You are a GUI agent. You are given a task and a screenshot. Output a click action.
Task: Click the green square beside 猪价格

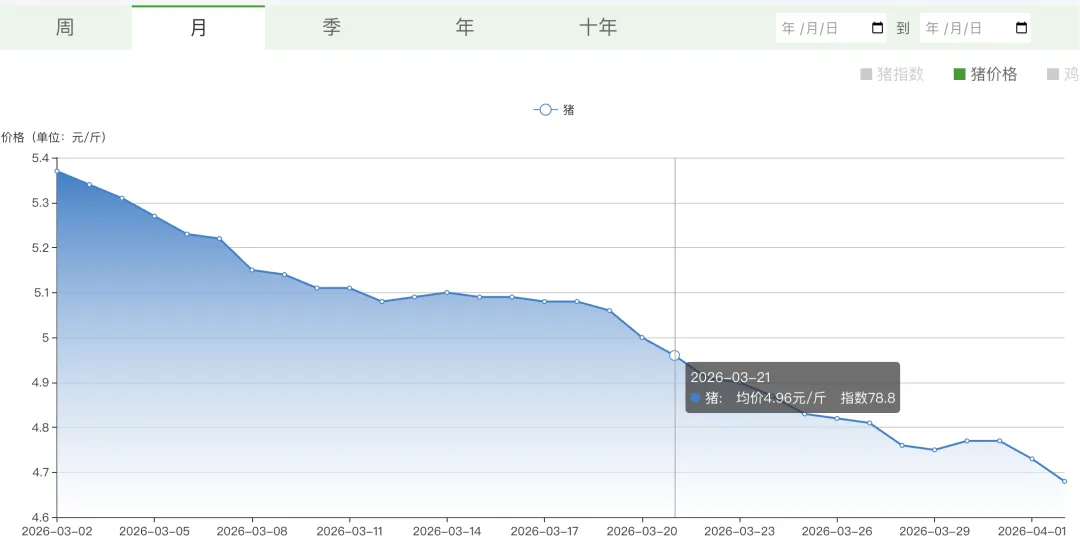pyautogui.click(x=960, y=74)
